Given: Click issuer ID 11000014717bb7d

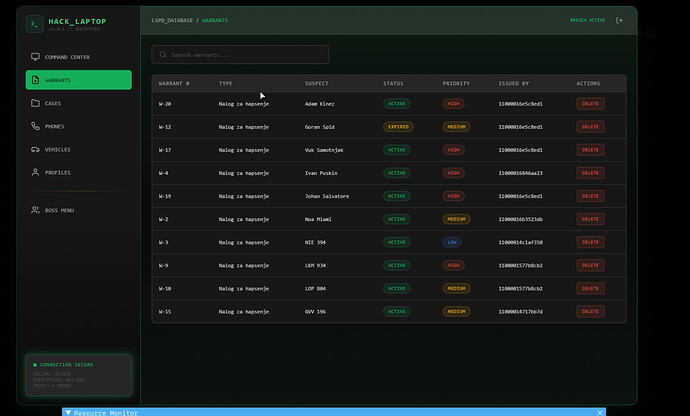Looking at the screenshot, I should point(521,312).
